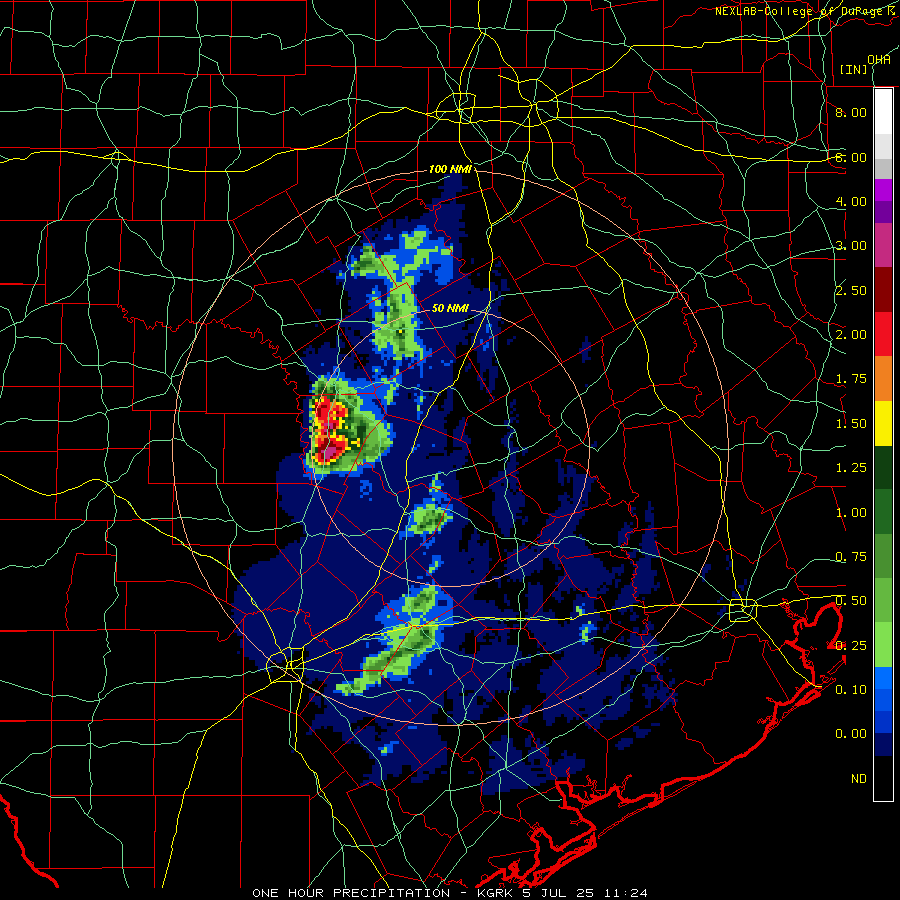Screen dimensions: 900x900
Task: Click the OHA product label
Action: click(878, 59)
